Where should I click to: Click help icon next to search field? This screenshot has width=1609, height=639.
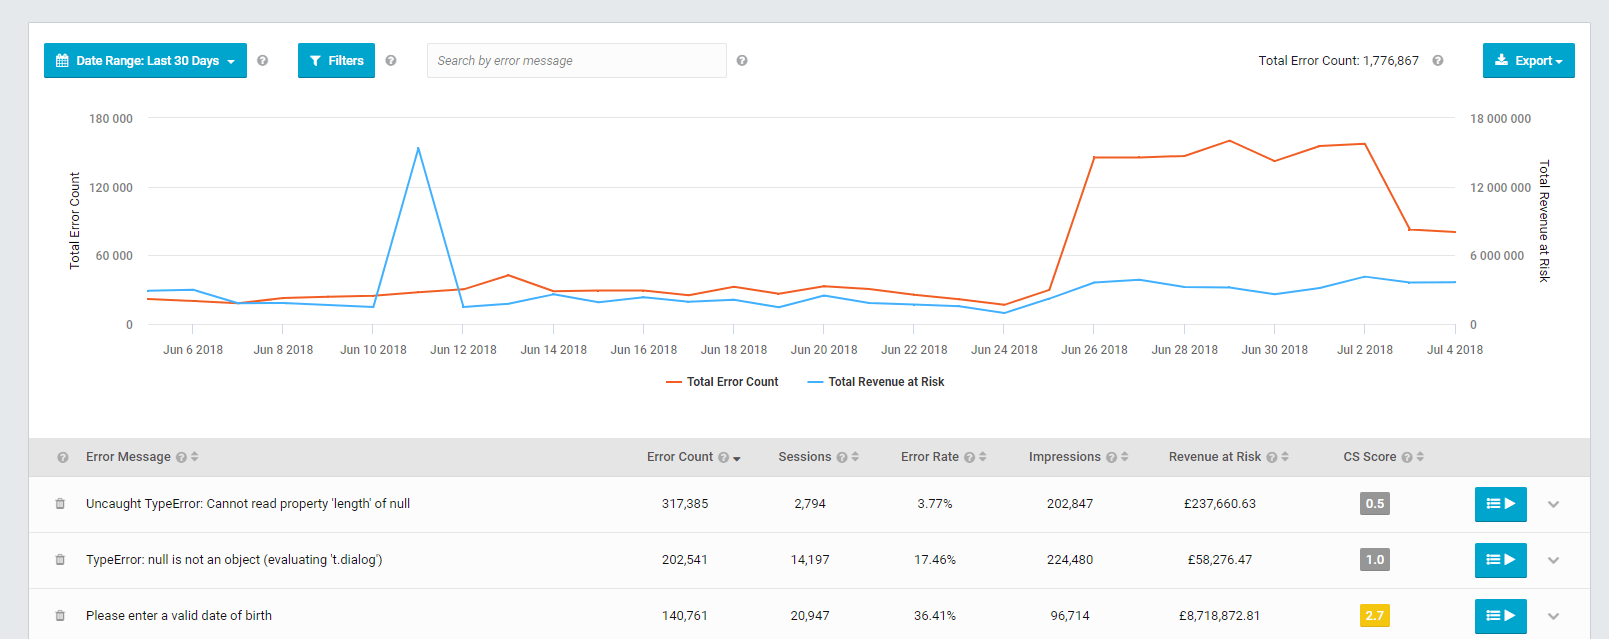point(742,61)
